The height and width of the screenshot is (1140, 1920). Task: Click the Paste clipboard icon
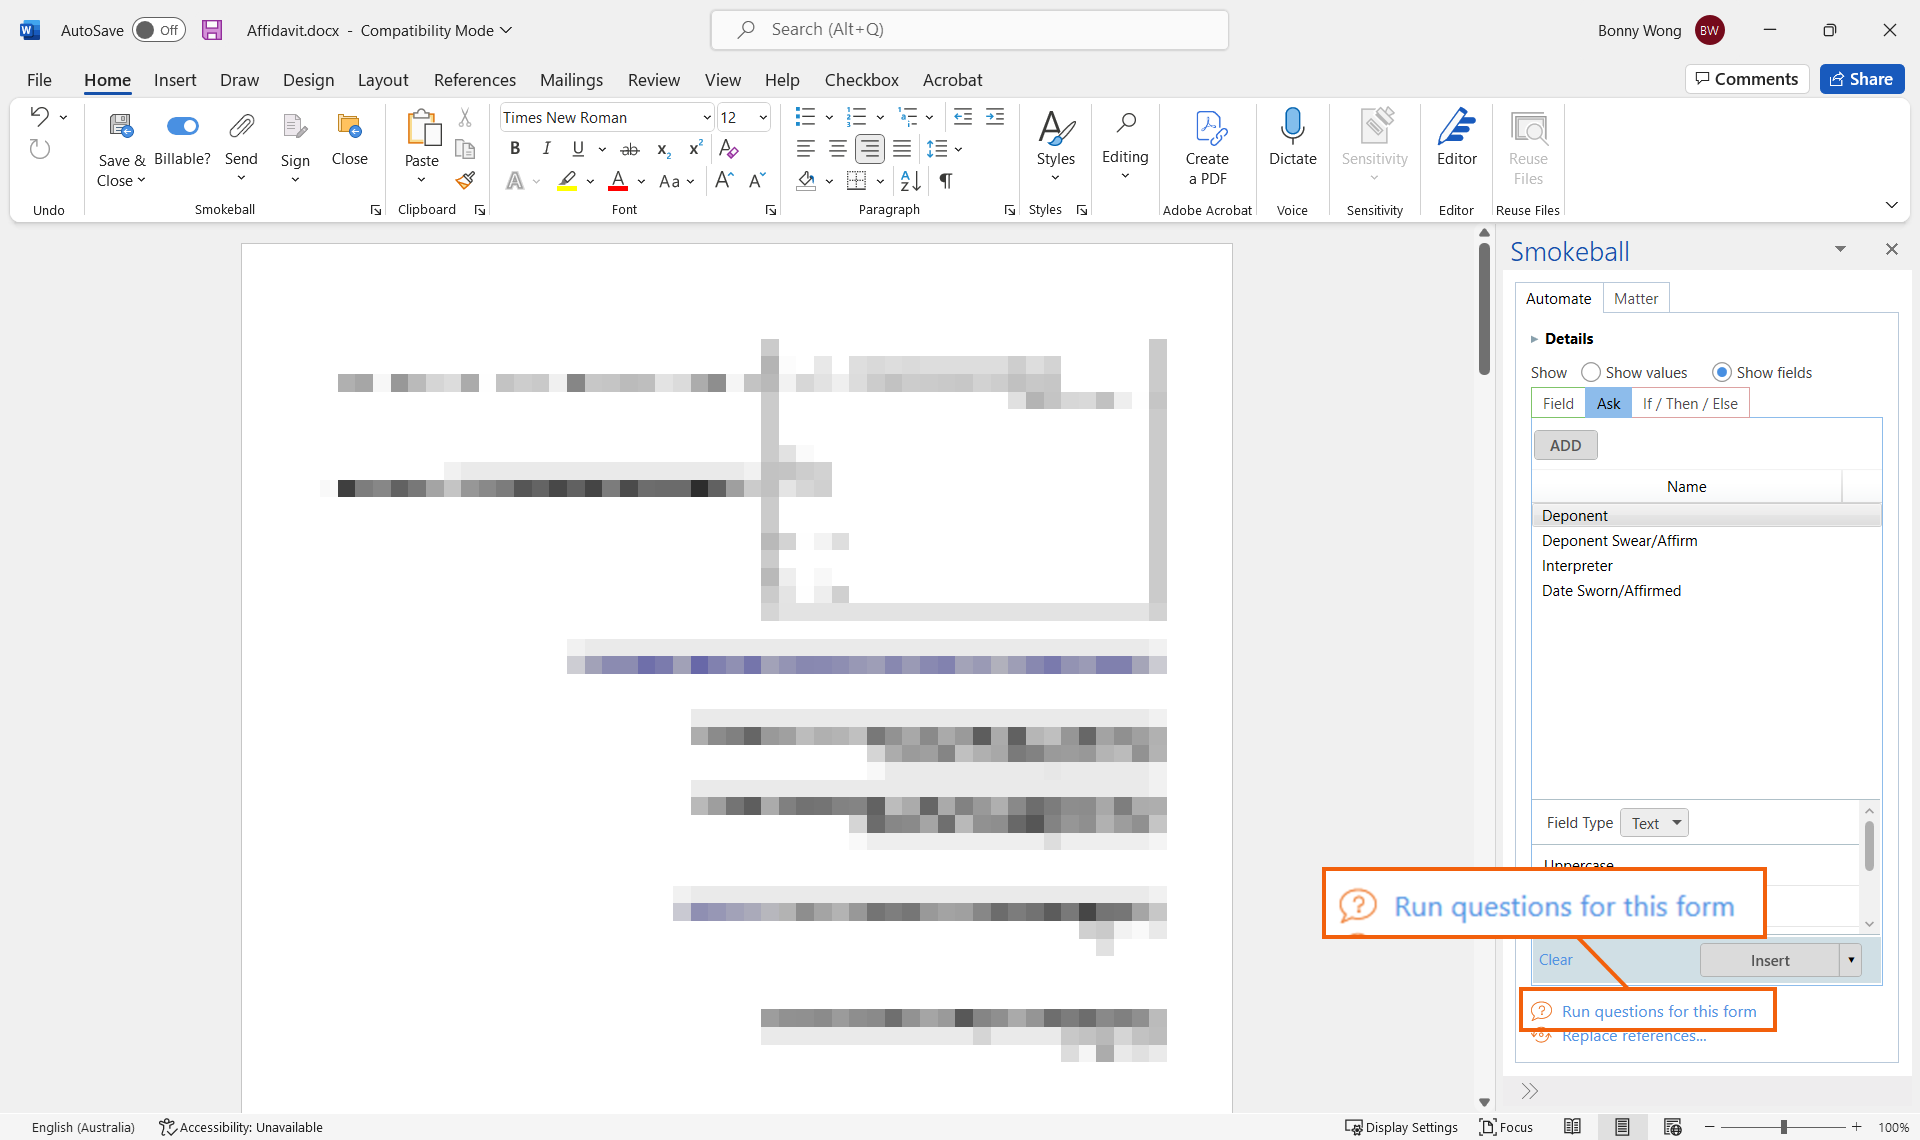coord(422,128)
